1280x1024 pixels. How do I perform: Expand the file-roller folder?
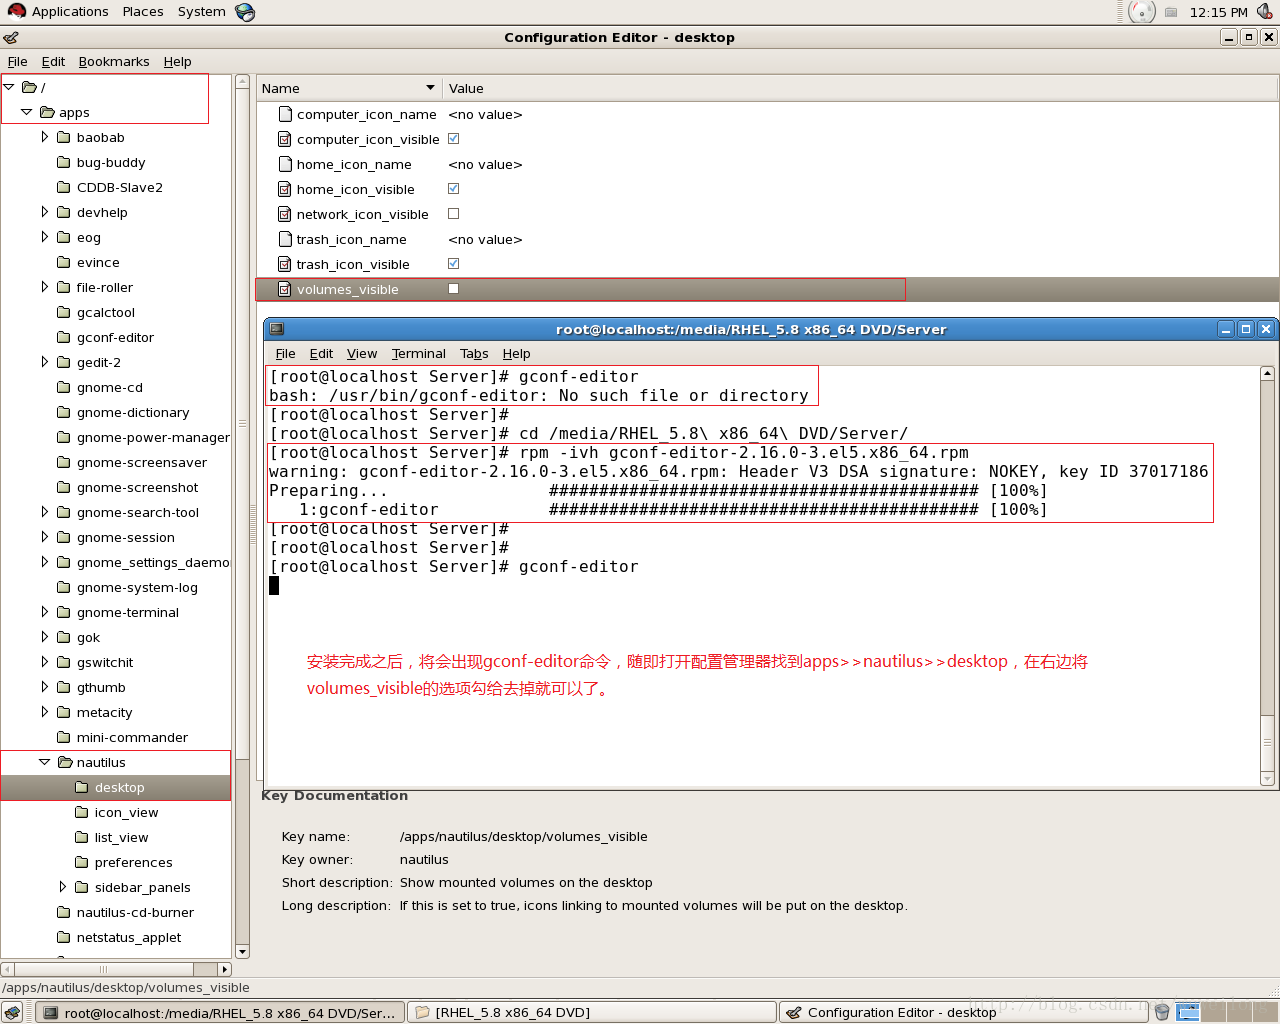[45, 287]
